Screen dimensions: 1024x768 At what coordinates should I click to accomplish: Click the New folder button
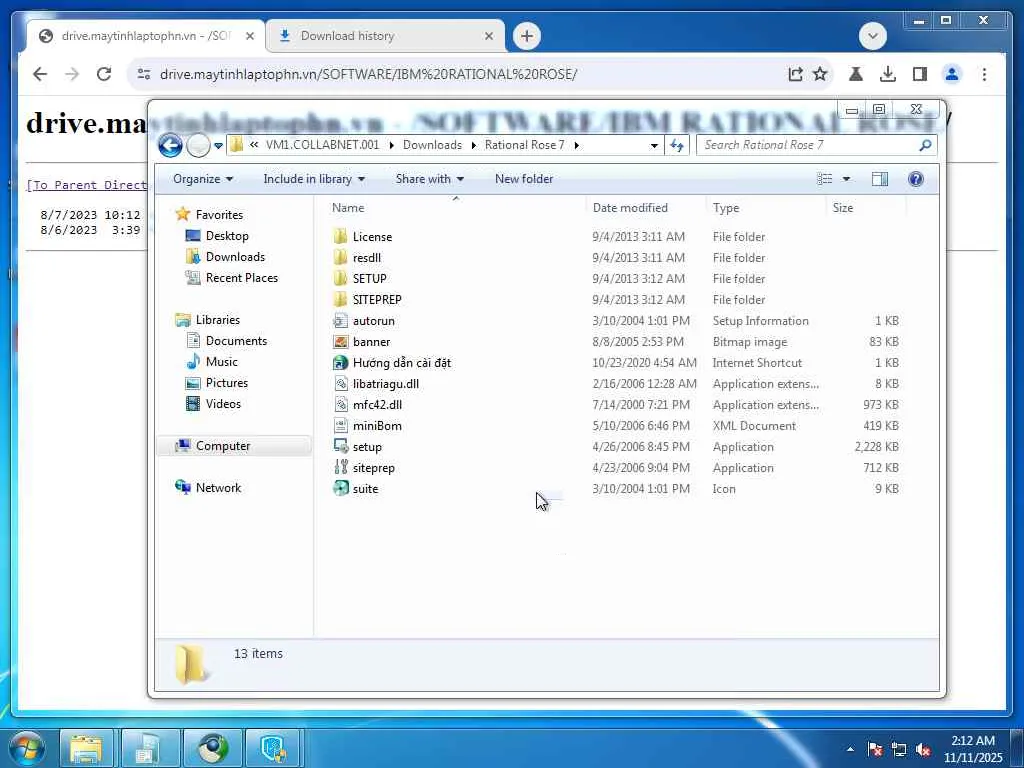[x=524, y=179]
